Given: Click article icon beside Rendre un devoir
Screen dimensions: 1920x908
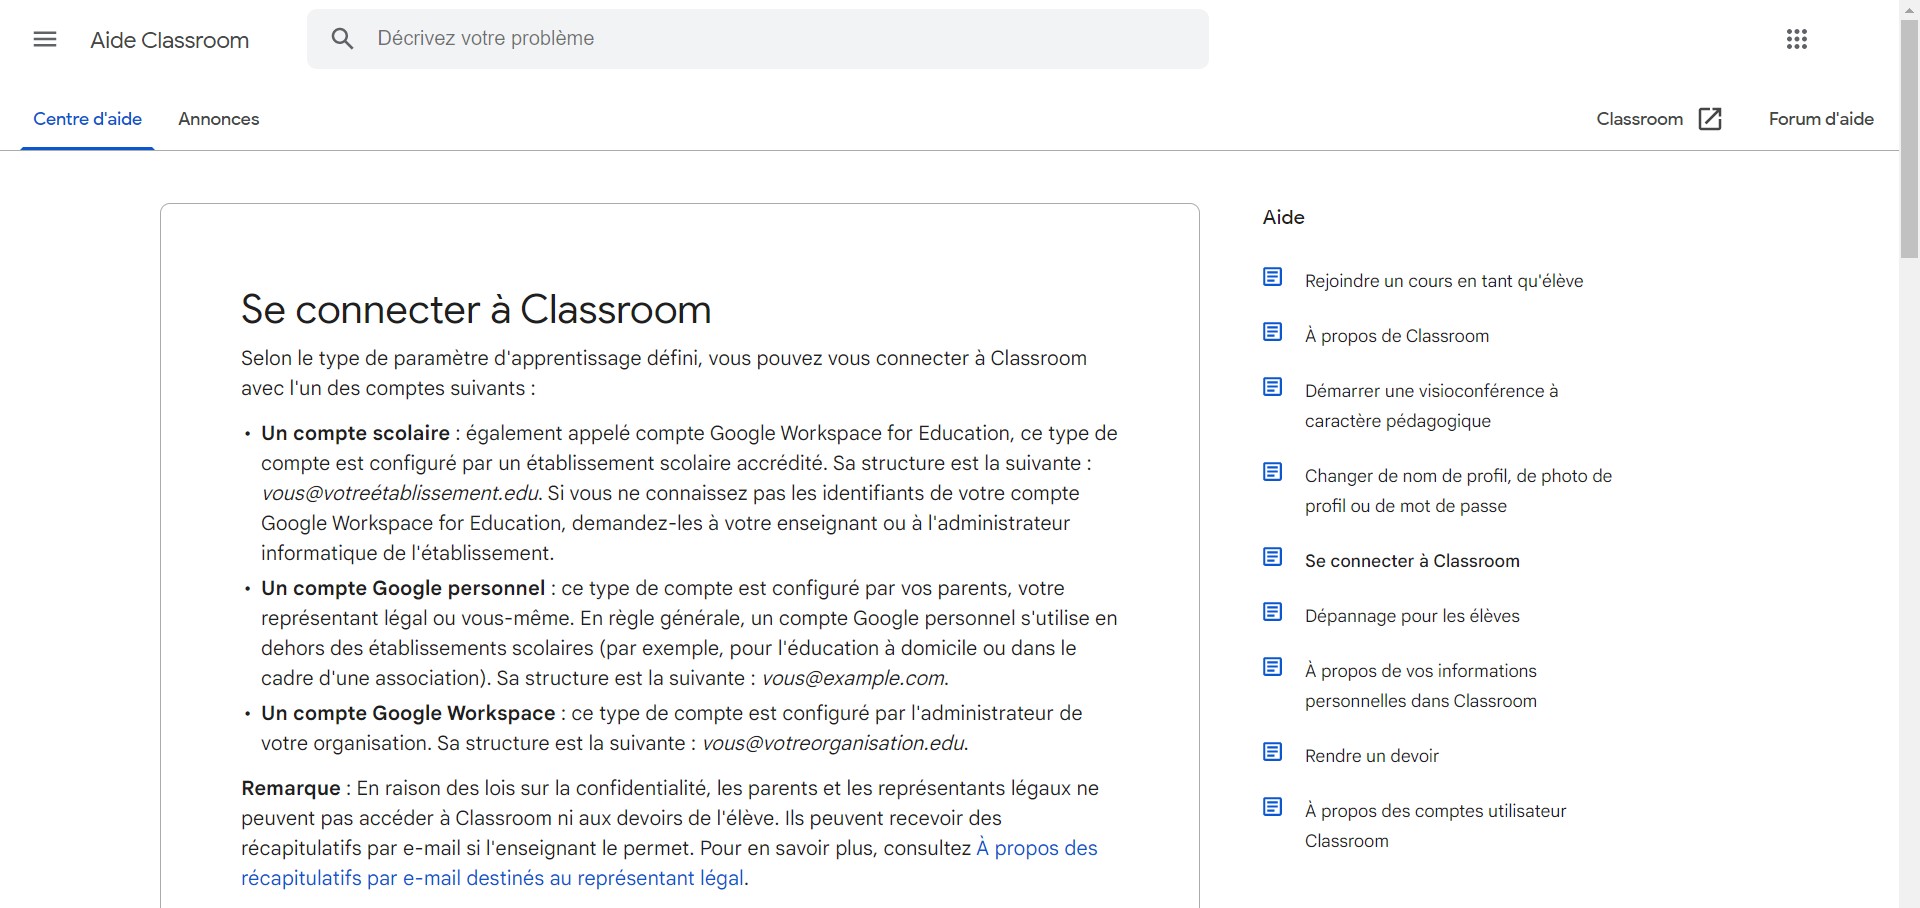Looking at the screenshot, I should click(x=1272, y=752).
